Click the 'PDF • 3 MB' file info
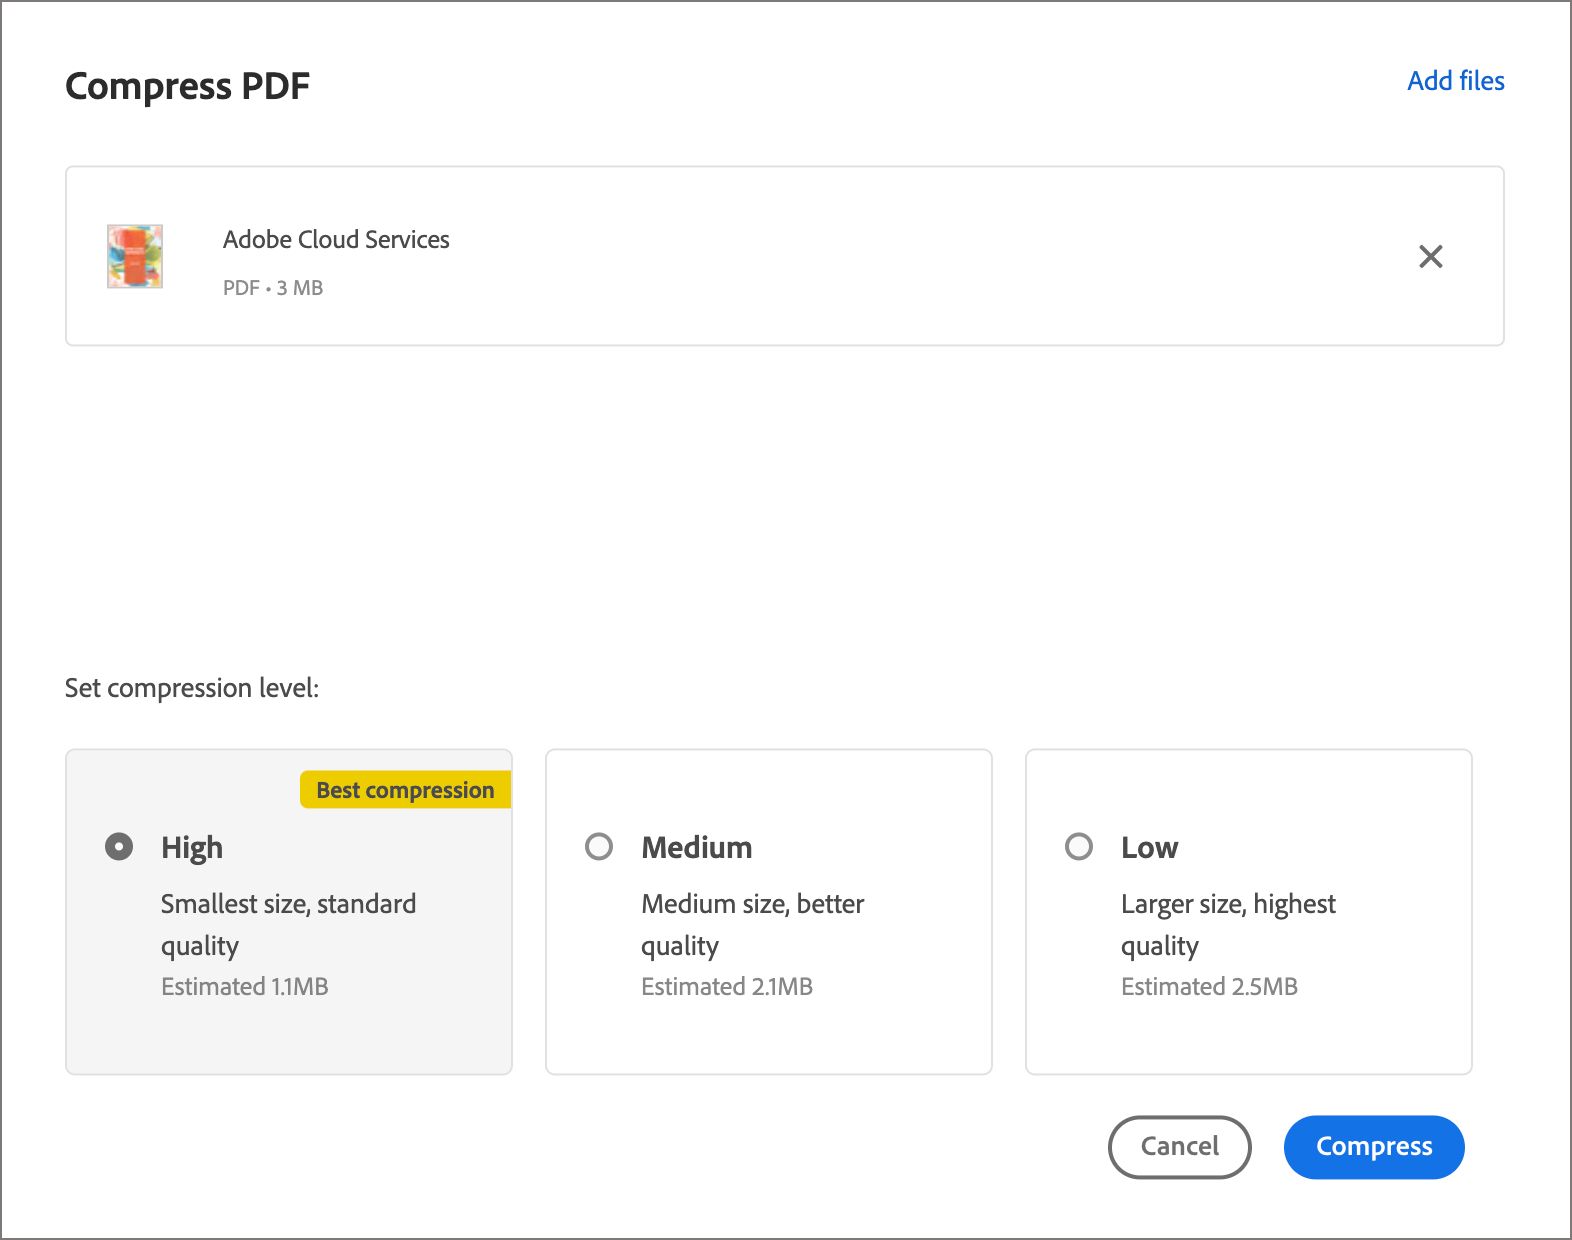This screenshot has height=1240, width=1572. pos(273,288)
